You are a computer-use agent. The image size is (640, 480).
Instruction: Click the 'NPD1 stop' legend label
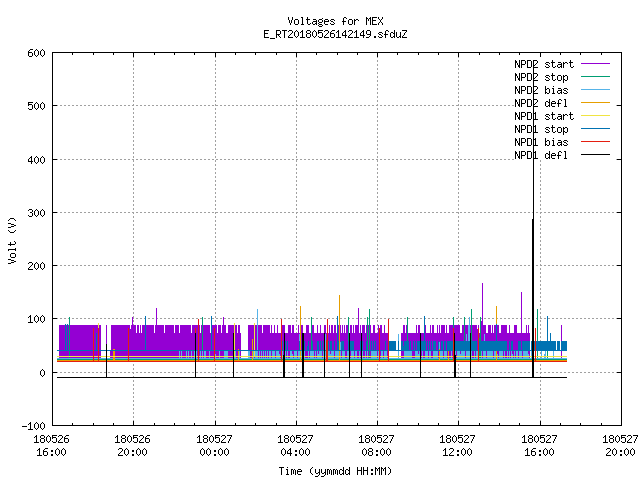click(541, 129)
